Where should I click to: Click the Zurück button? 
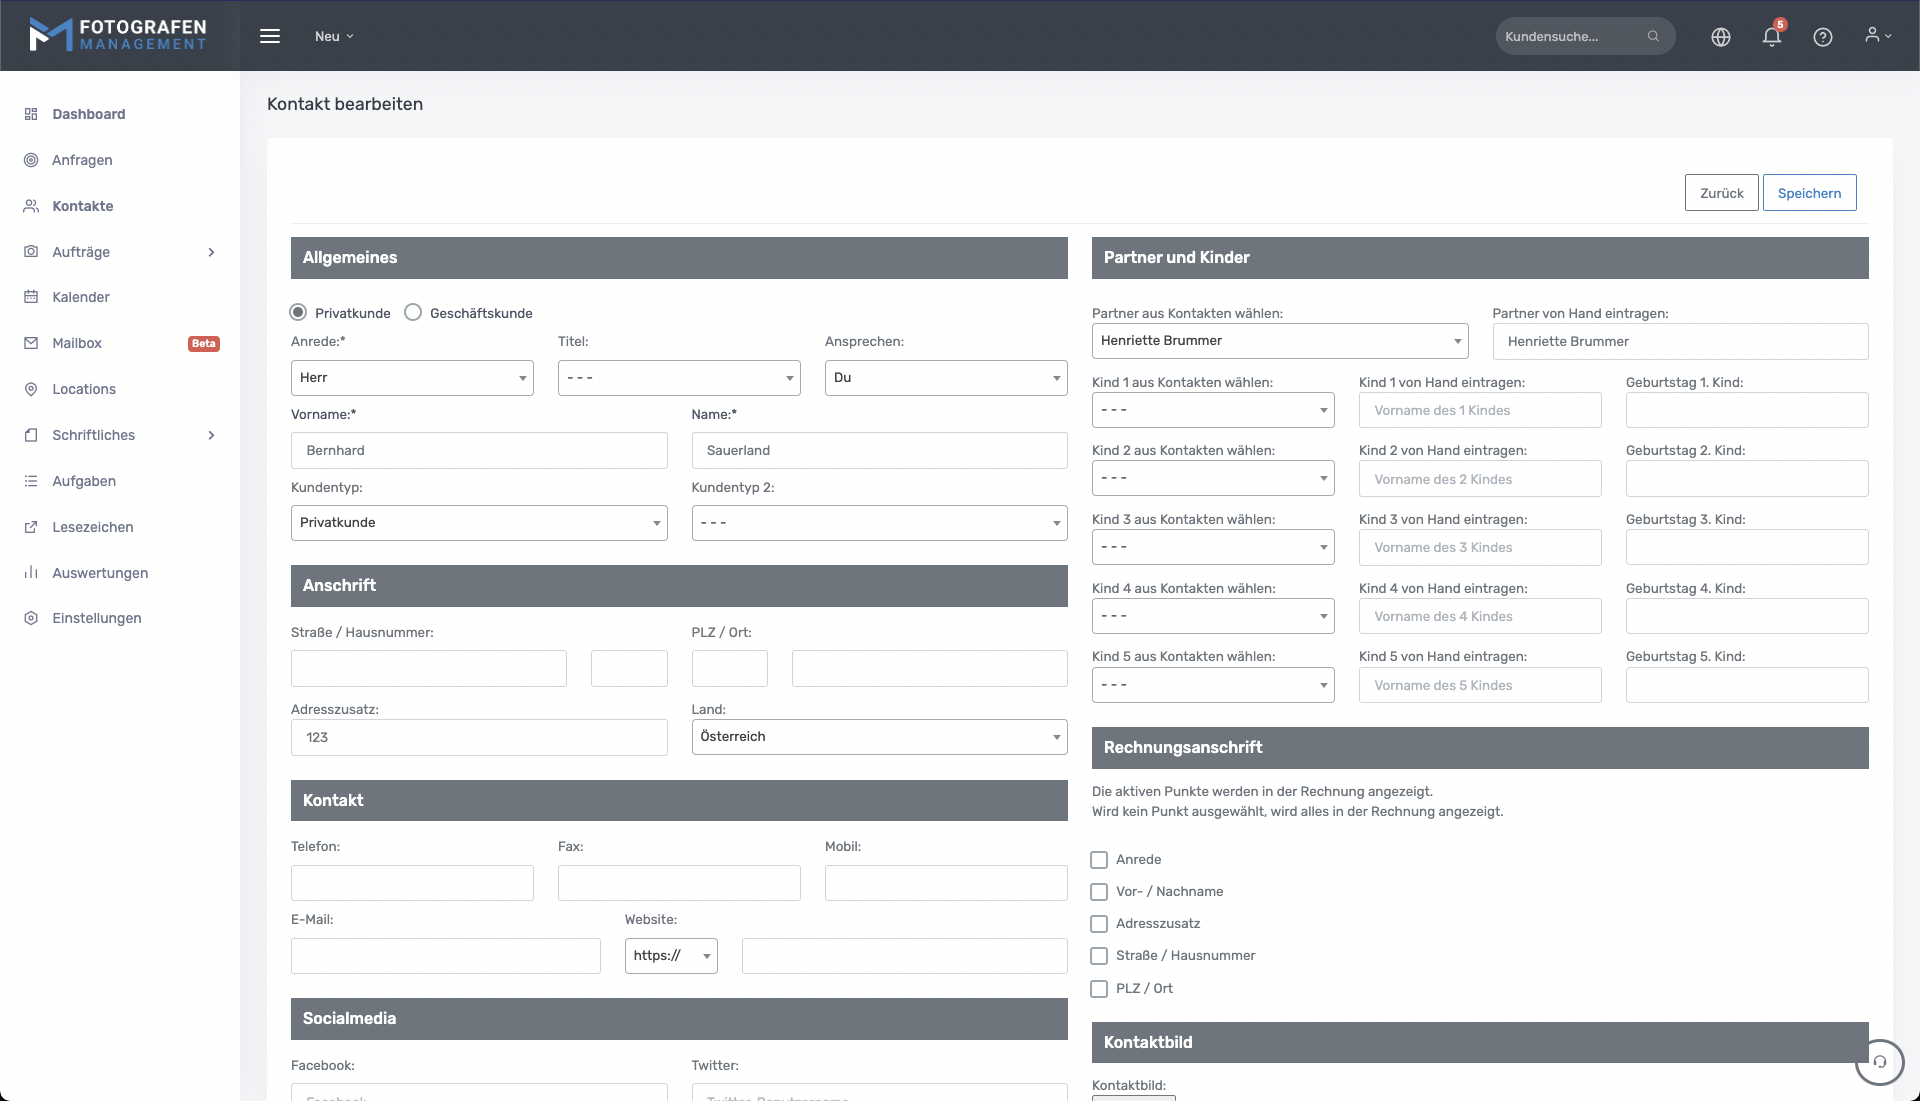1721,193
